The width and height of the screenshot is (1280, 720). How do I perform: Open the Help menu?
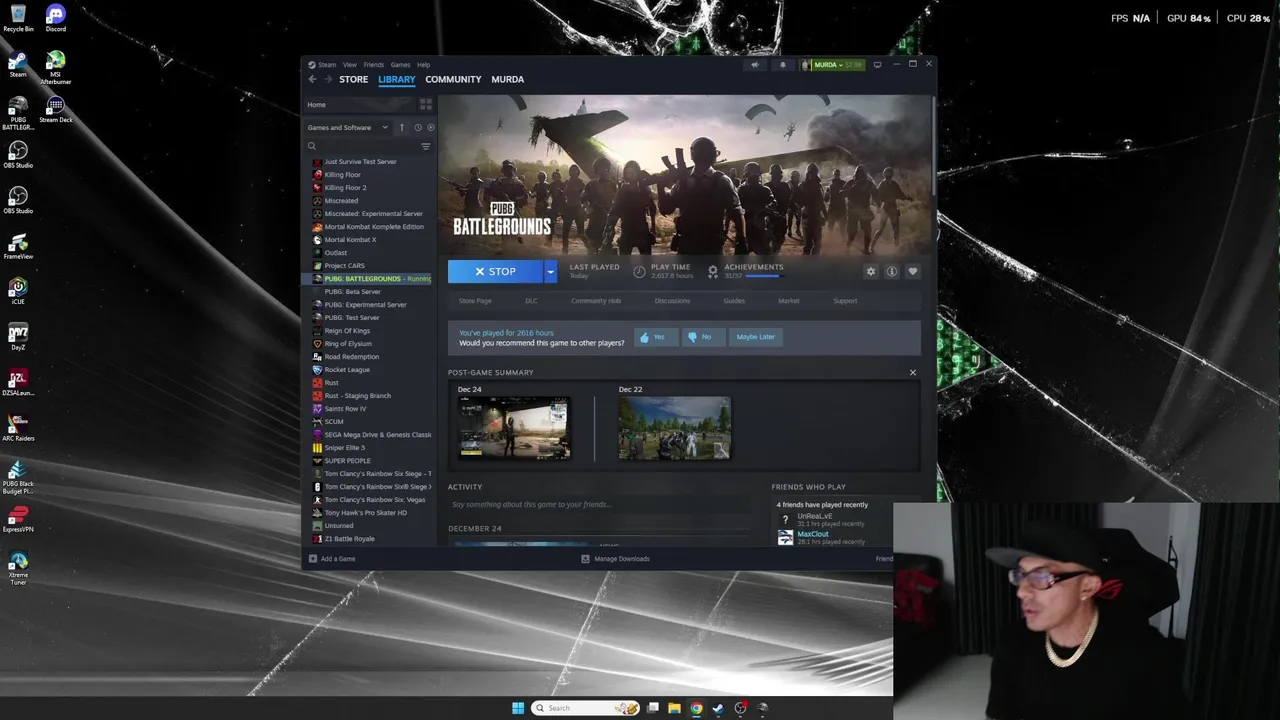[423, 65]
